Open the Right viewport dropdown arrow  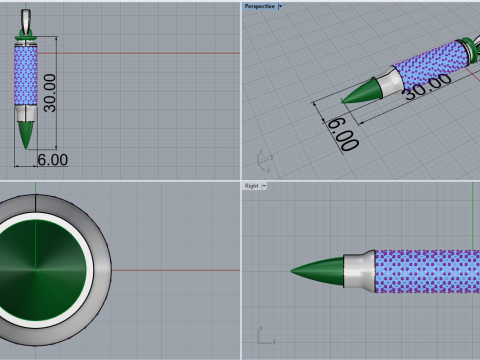(x=264, y=186)
